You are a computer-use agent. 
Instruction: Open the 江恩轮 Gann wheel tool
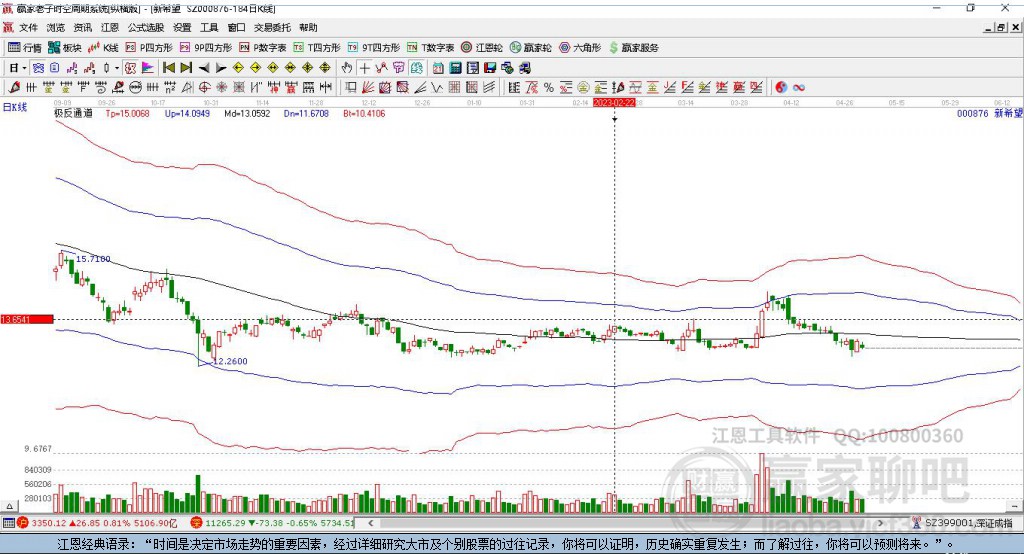pyautogui.click(x=482, y=47)
